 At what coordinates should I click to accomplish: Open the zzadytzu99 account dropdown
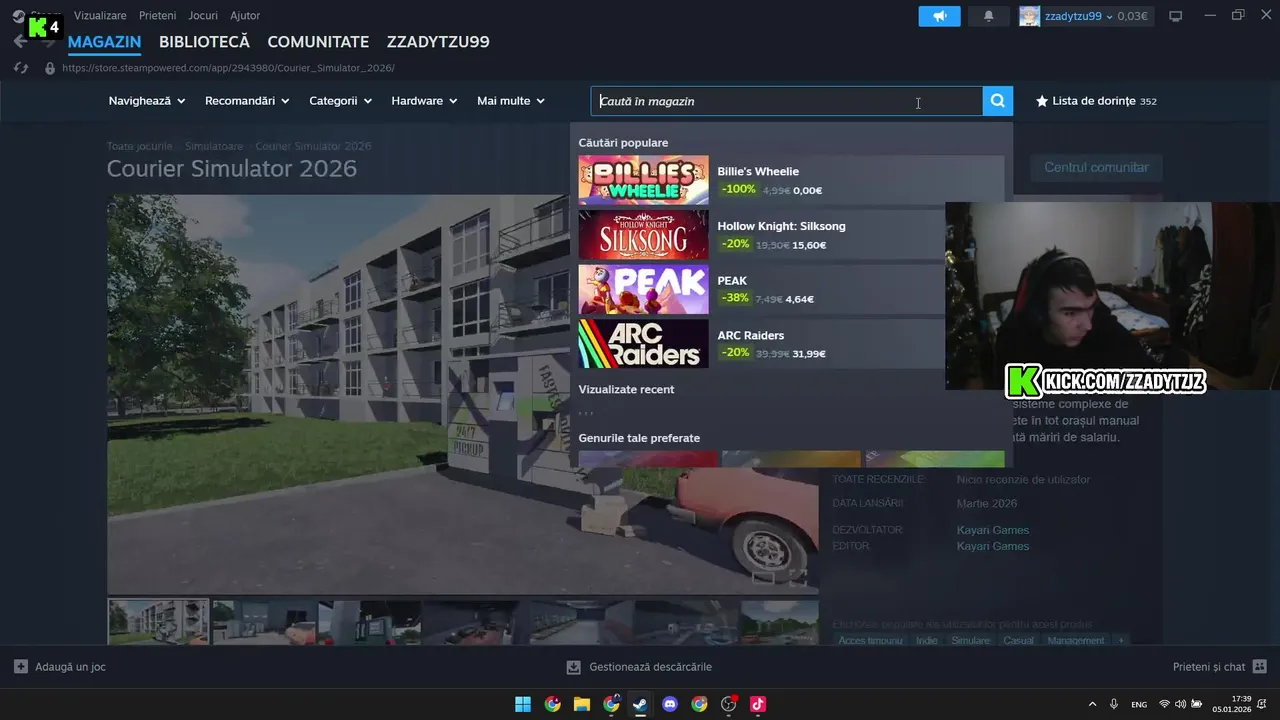tap(1079, 16)
